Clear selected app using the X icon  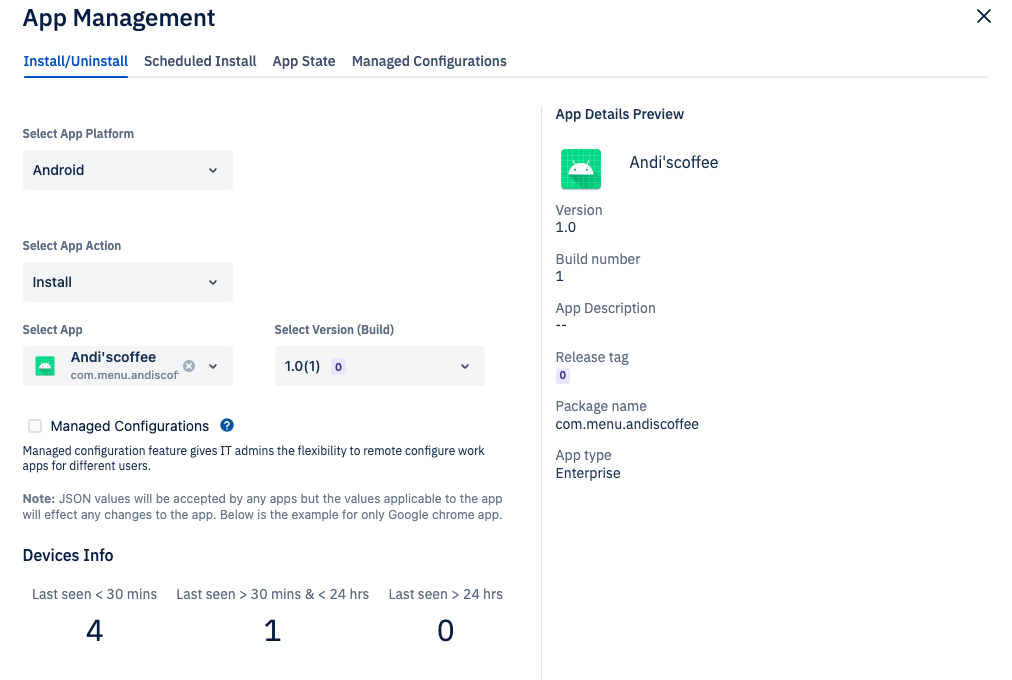[188, 366]
